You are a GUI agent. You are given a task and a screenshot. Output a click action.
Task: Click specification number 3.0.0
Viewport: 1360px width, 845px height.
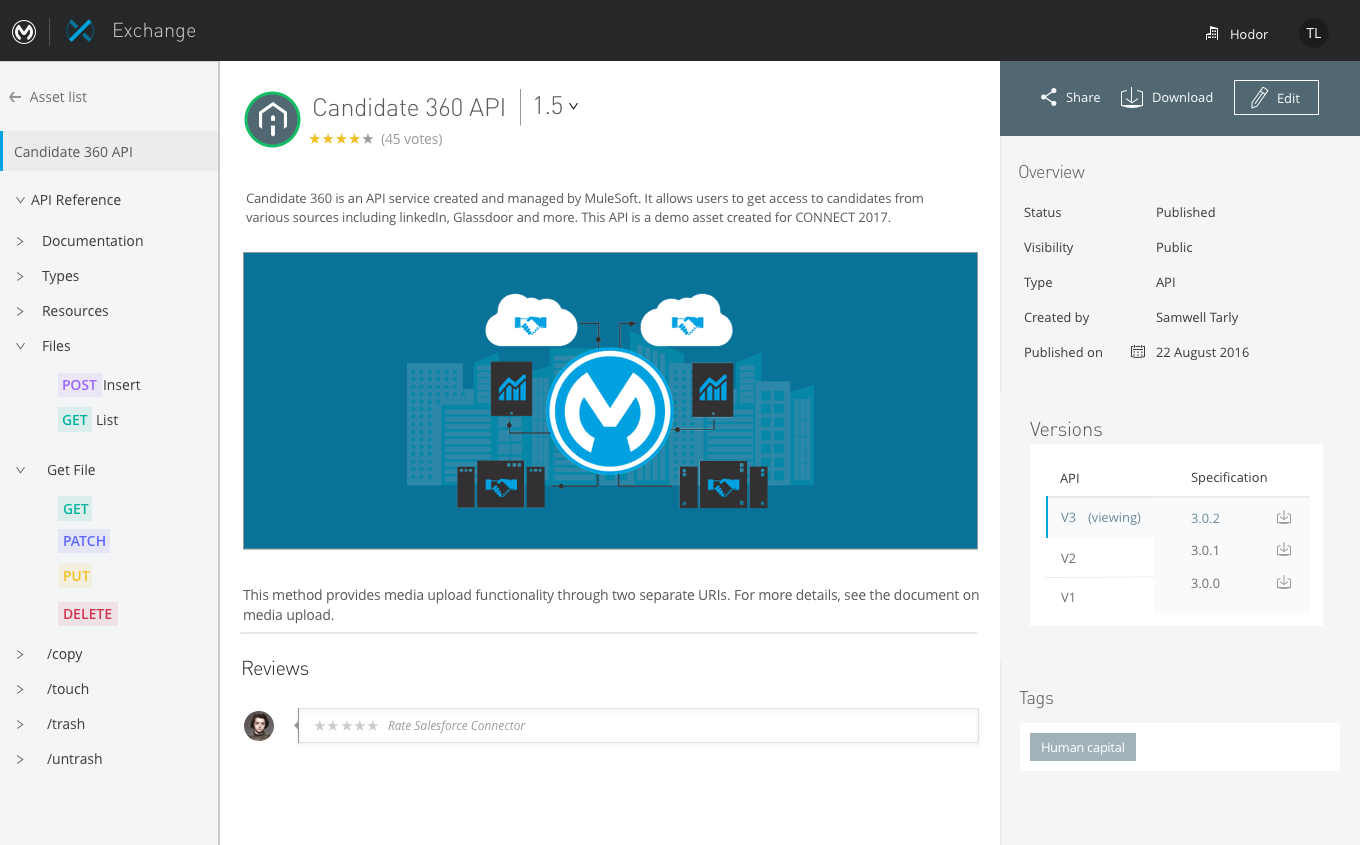(x=1205, y=583)
